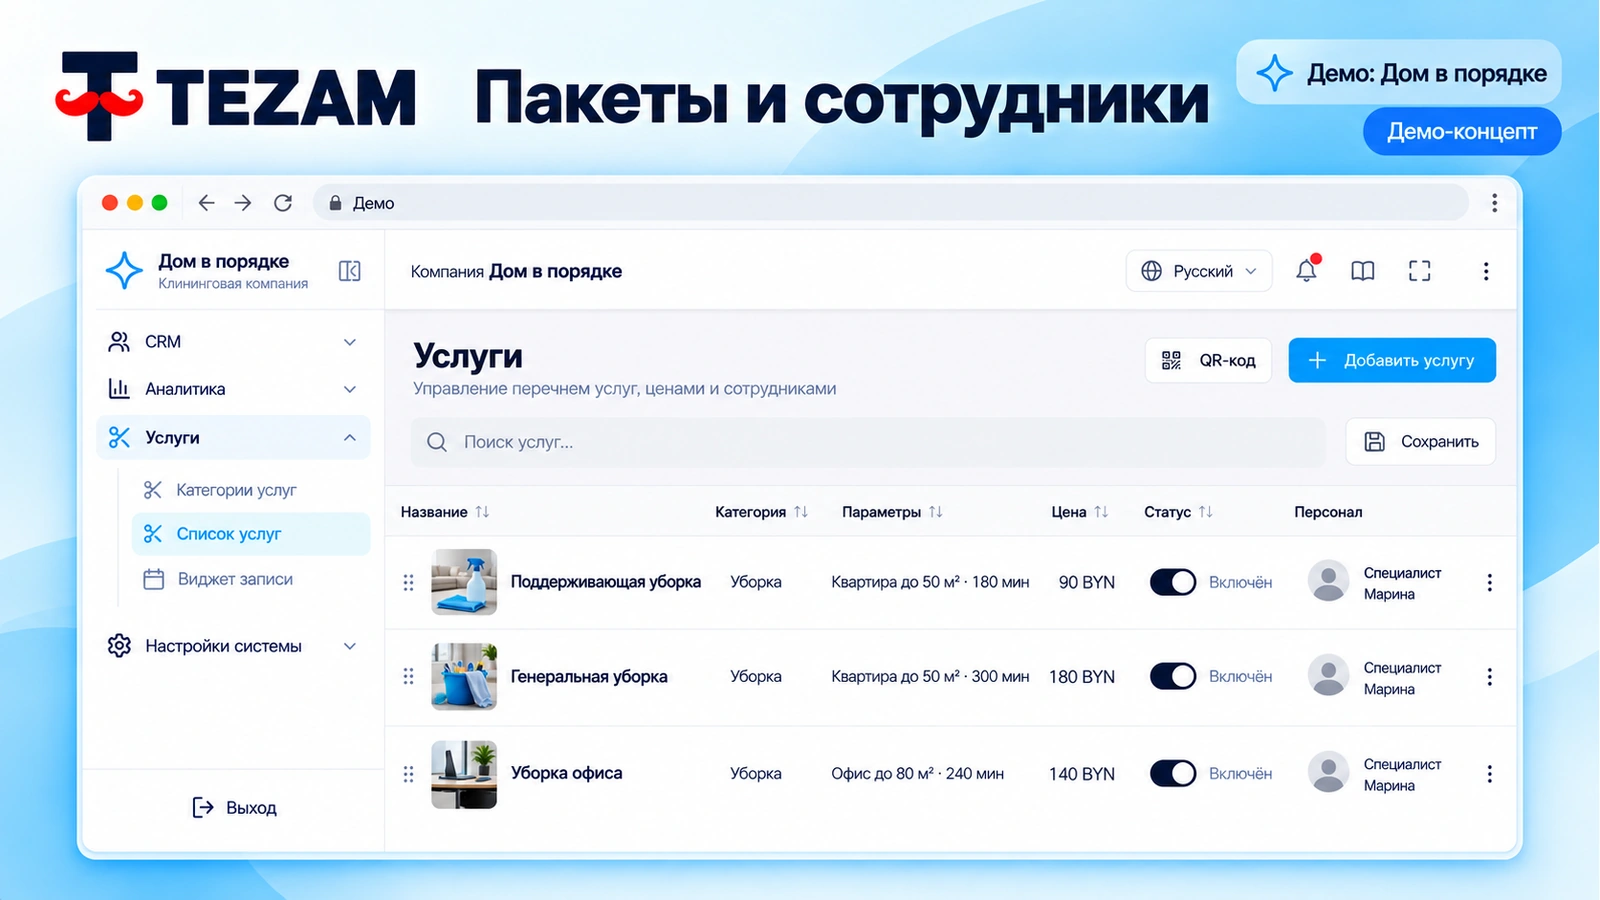1600x900 pixels.
Task: Open the app header three-dot menu
Action: coord(1486,271)
